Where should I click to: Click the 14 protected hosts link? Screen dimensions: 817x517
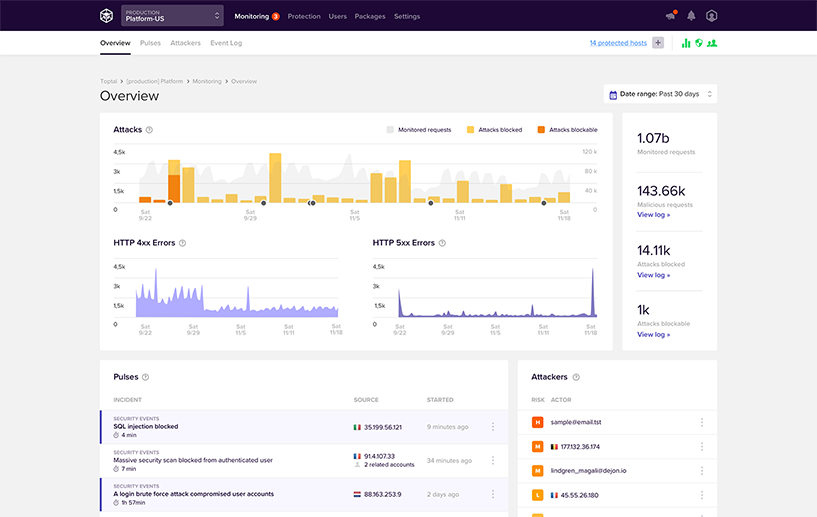pyautogui.click(x=617, y=43)
